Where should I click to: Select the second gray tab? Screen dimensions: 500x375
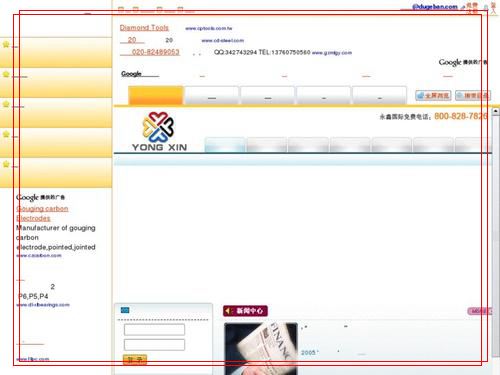point(267,95)
